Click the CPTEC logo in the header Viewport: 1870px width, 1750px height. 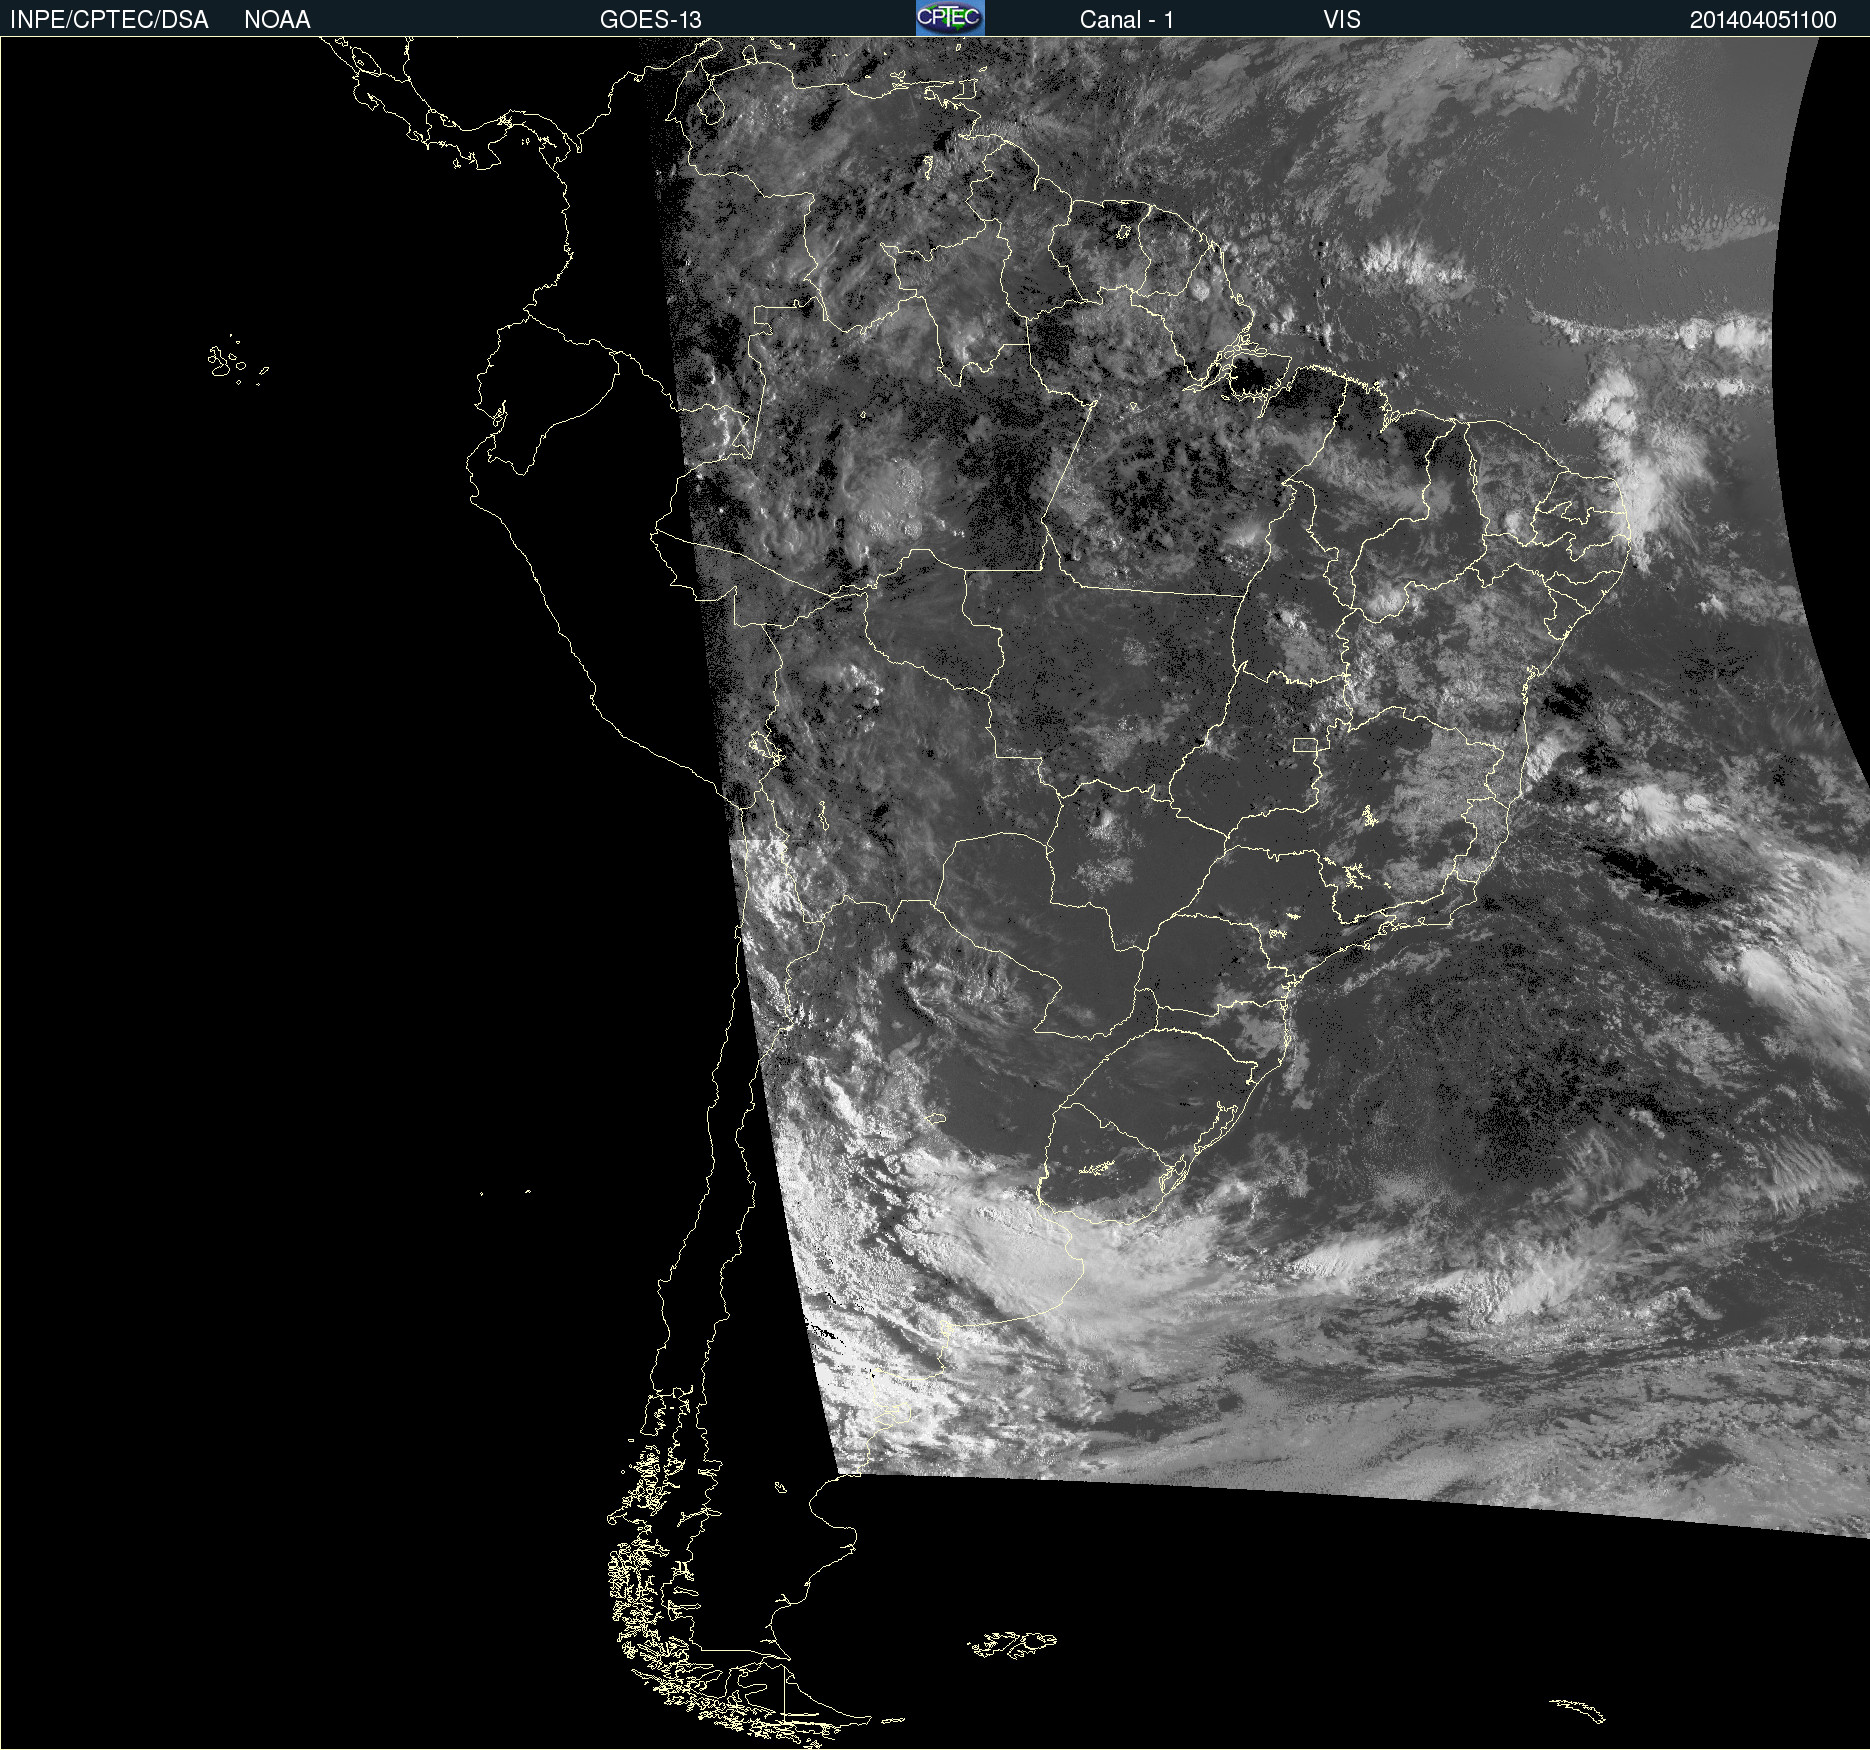coord(950,18)
